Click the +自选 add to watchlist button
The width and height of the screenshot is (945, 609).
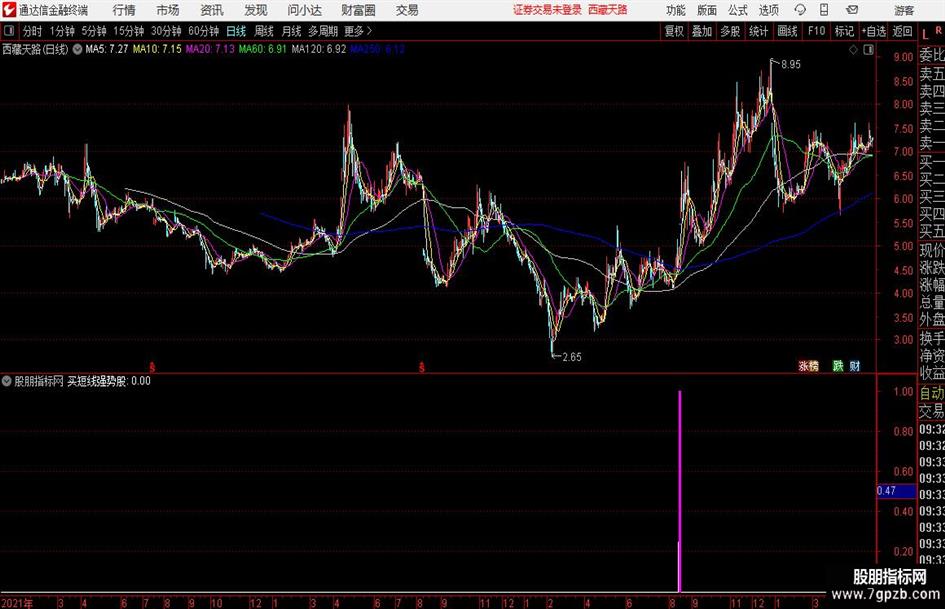click(873, 31)
